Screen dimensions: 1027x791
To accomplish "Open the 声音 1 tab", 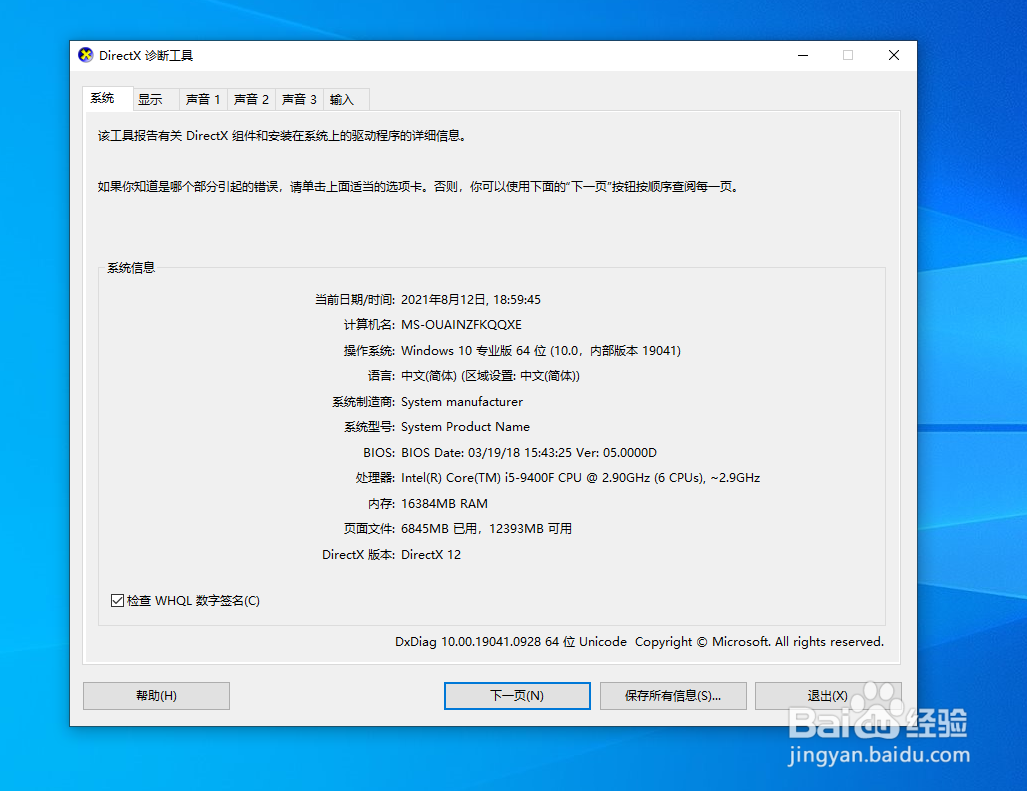I will click(203, 100).
